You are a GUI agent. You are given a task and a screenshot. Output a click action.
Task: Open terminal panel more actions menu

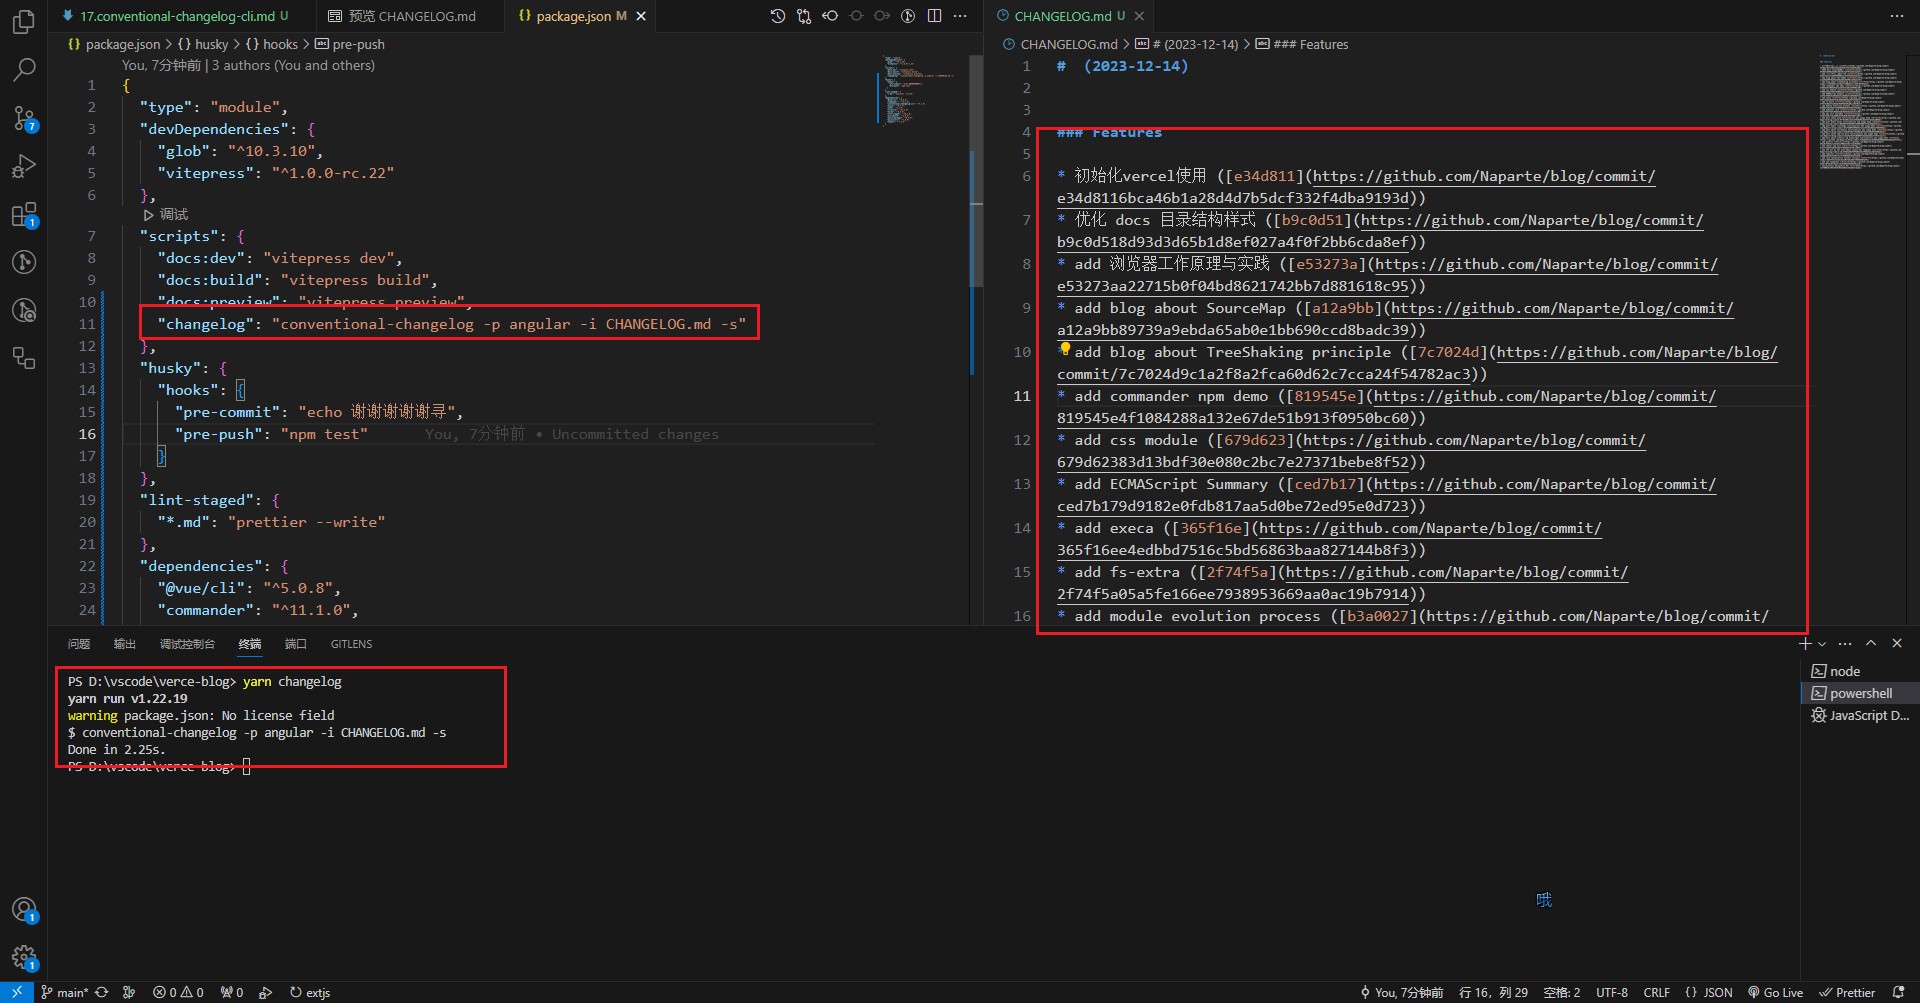point(1845,644)
